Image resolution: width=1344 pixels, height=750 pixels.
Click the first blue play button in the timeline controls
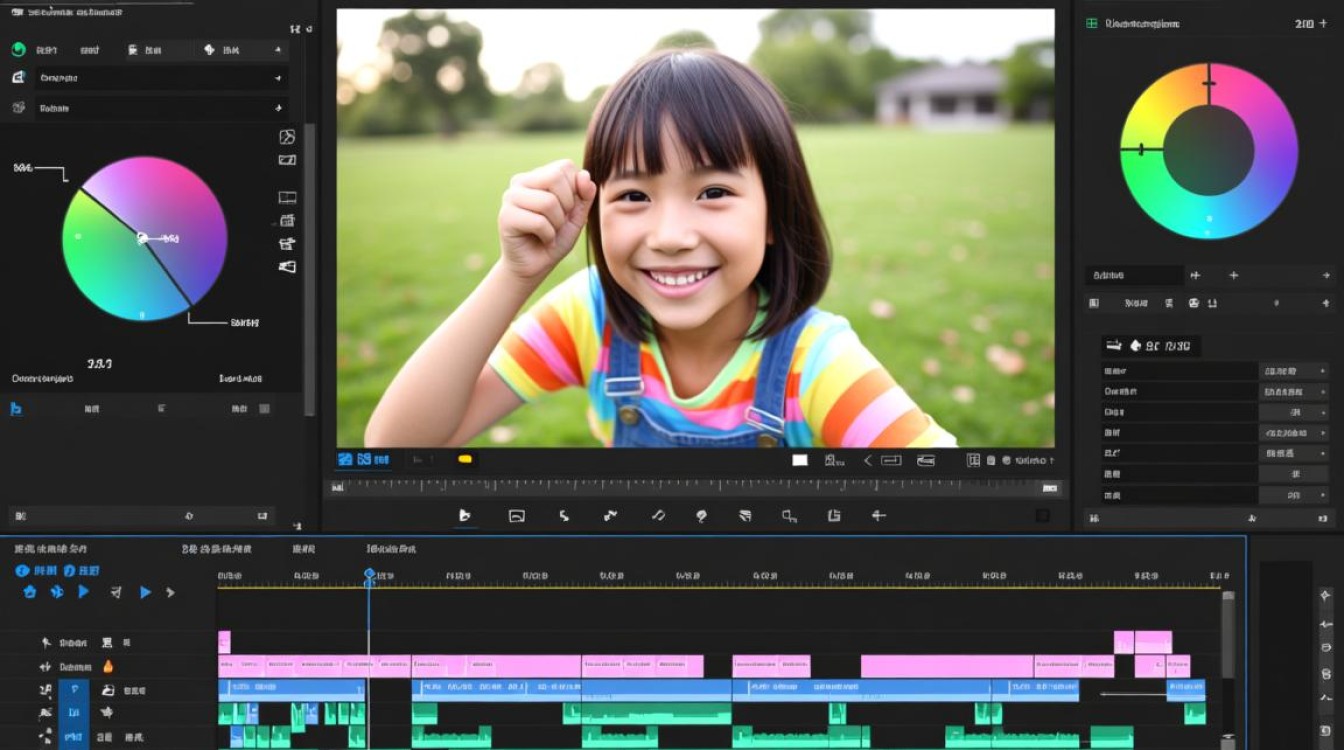point(84,592)
